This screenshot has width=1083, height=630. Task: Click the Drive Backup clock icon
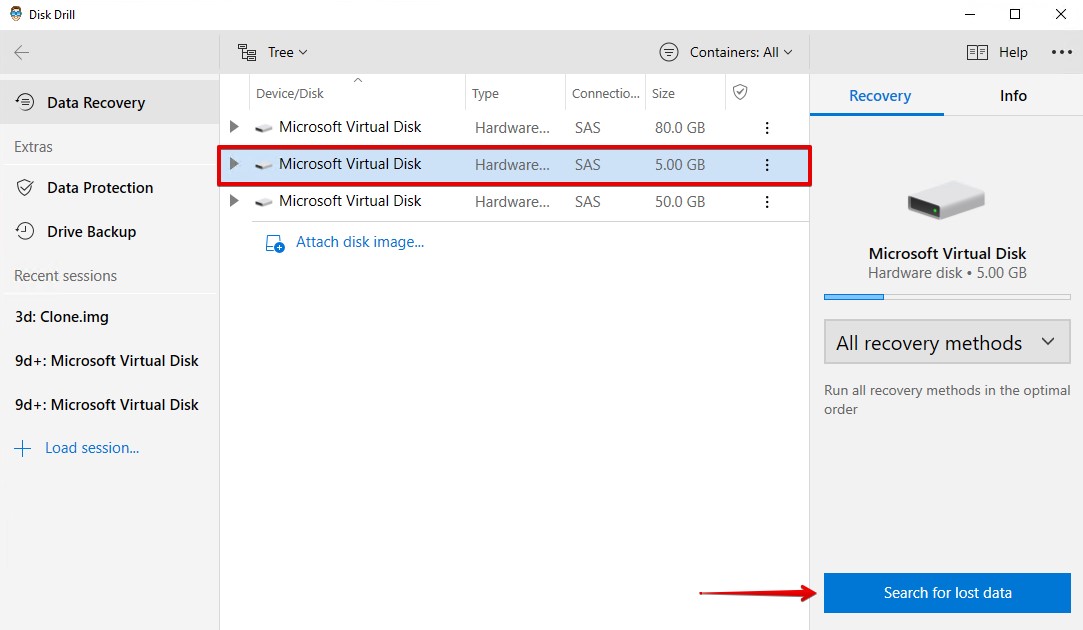click(25, 231)
